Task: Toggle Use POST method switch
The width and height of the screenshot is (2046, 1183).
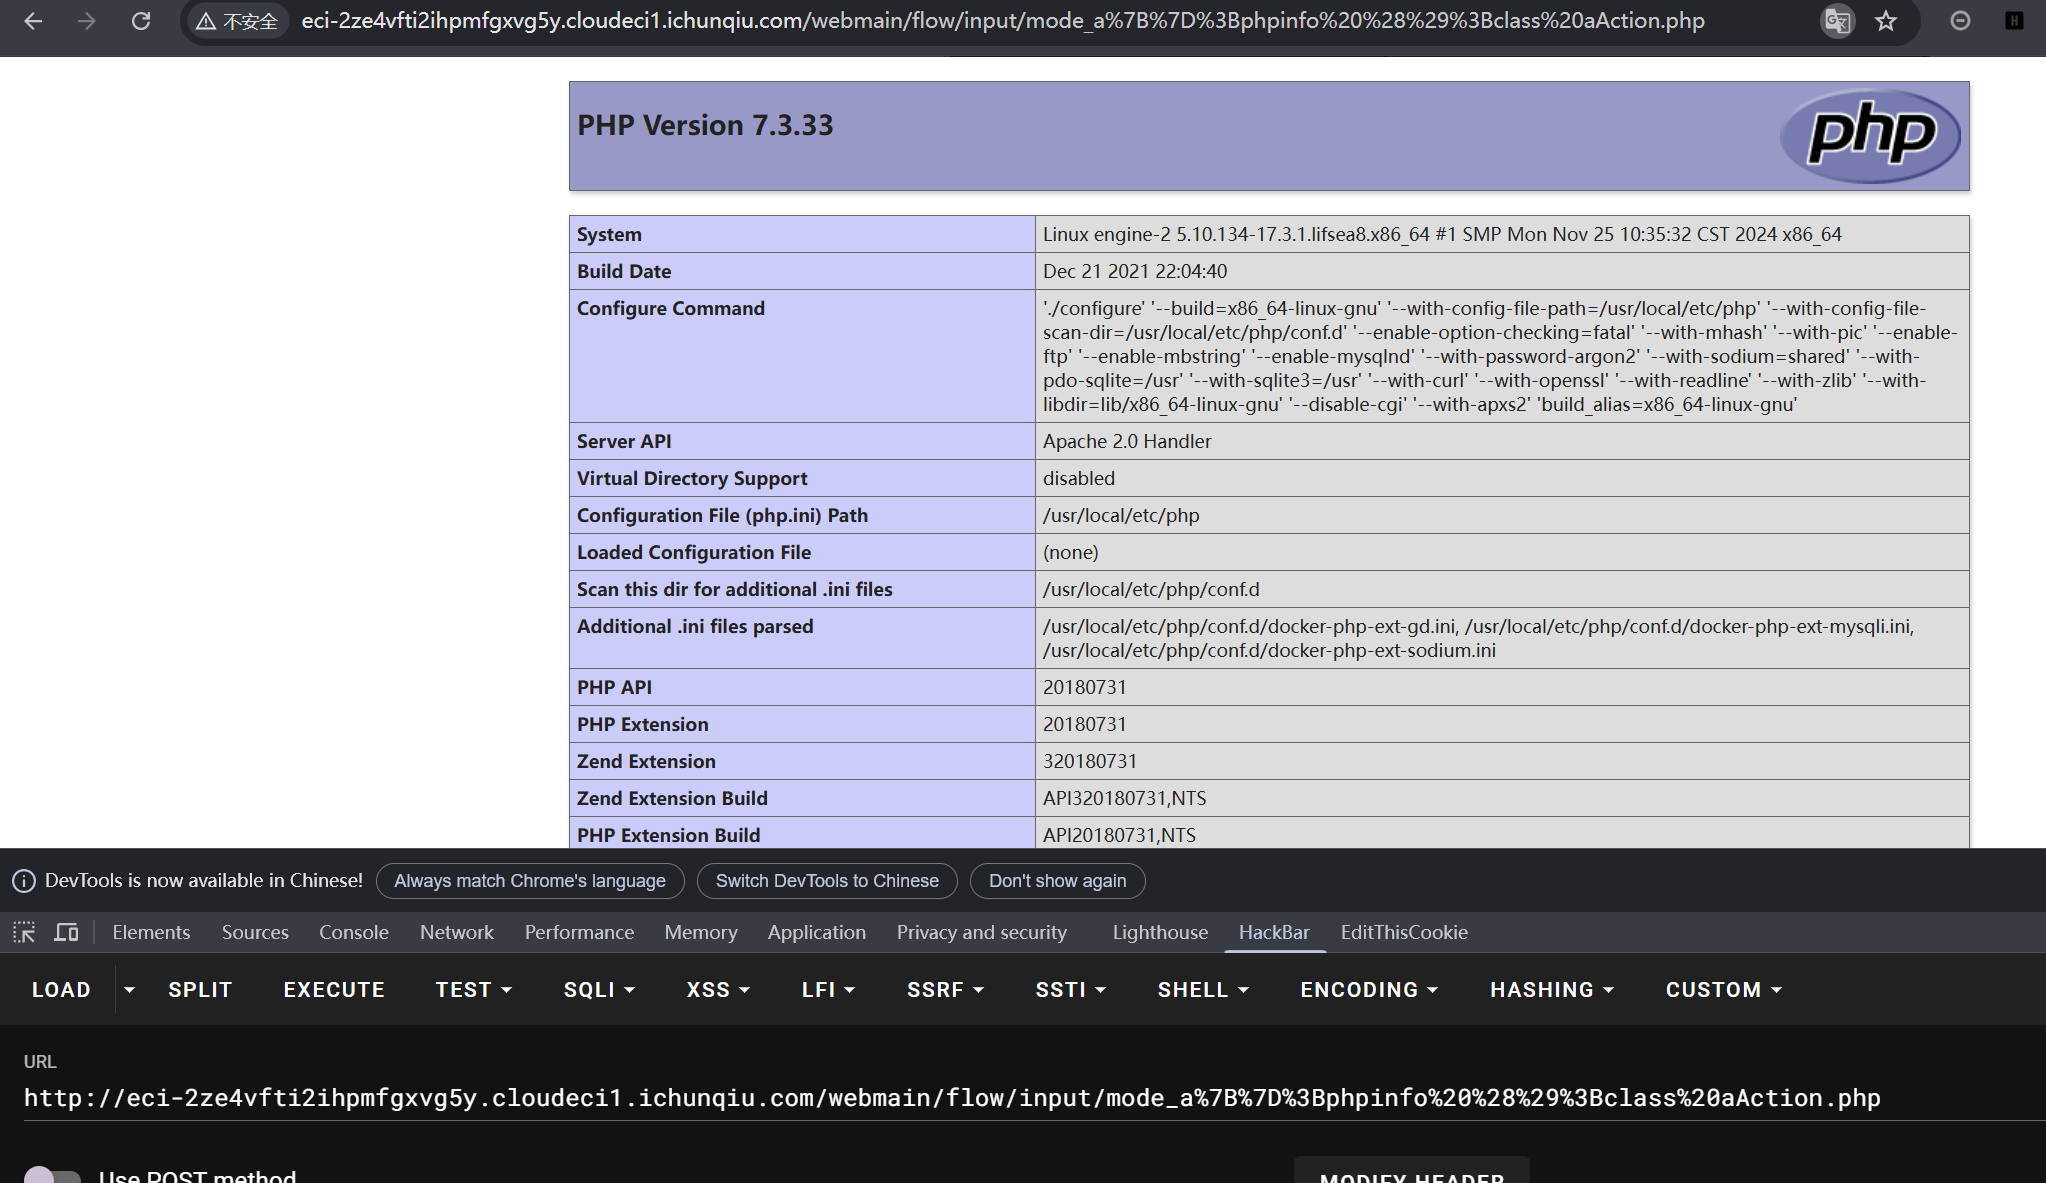Action: [52, 1176]
